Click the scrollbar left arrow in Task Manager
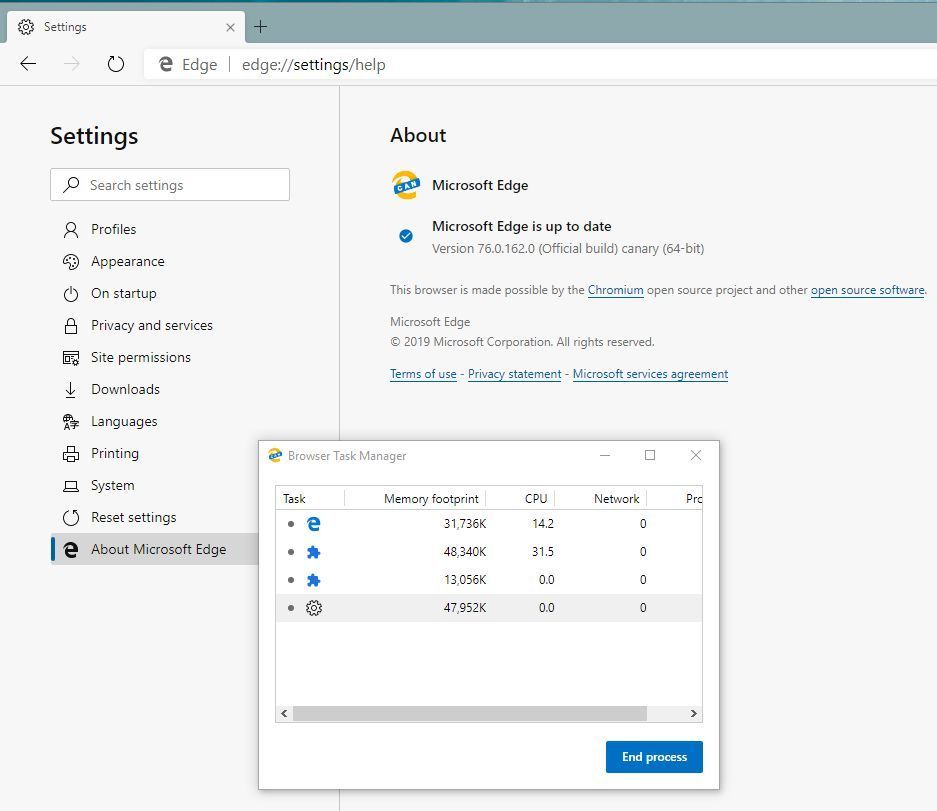937x811 pixels. click(x=284, y=714)
